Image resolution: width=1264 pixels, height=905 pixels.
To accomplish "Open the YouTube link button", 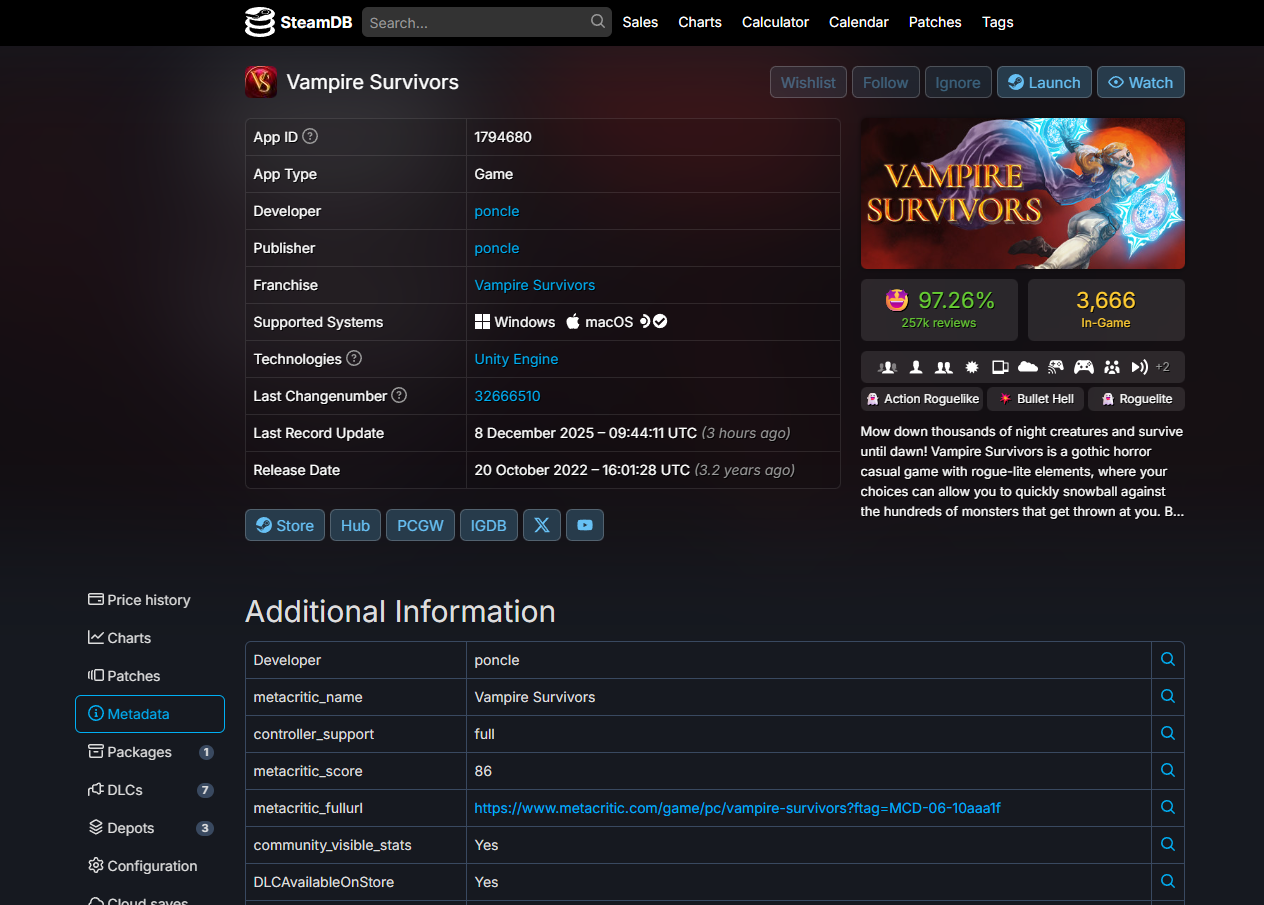I will [585, 525].
